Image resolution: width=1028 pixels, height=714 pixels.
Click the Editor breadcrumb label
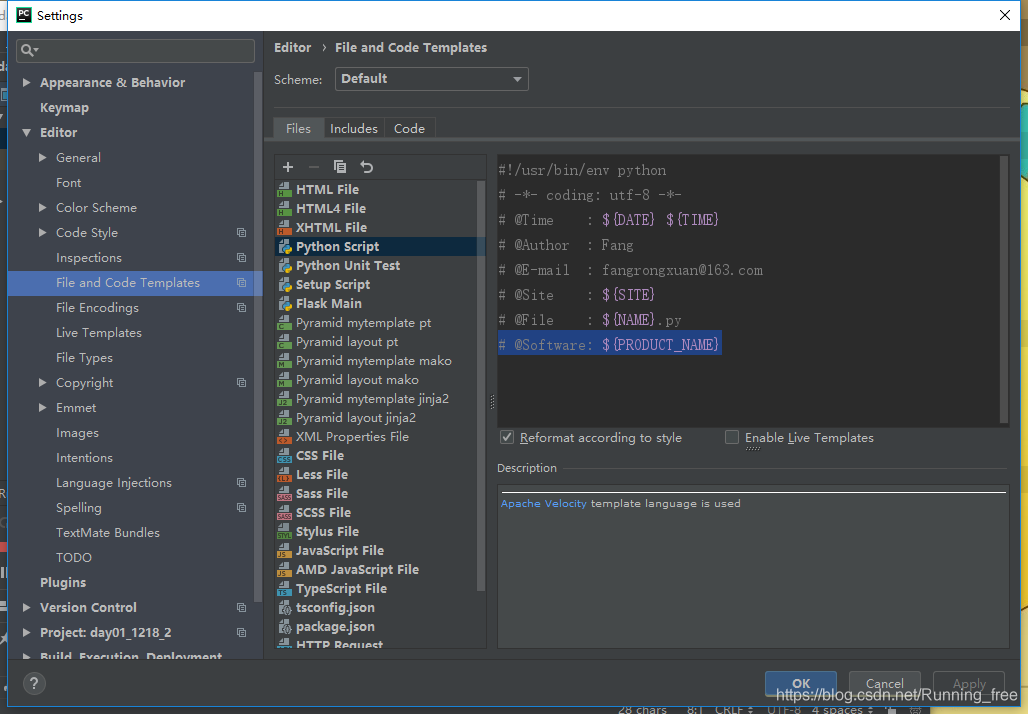[292, 48]
